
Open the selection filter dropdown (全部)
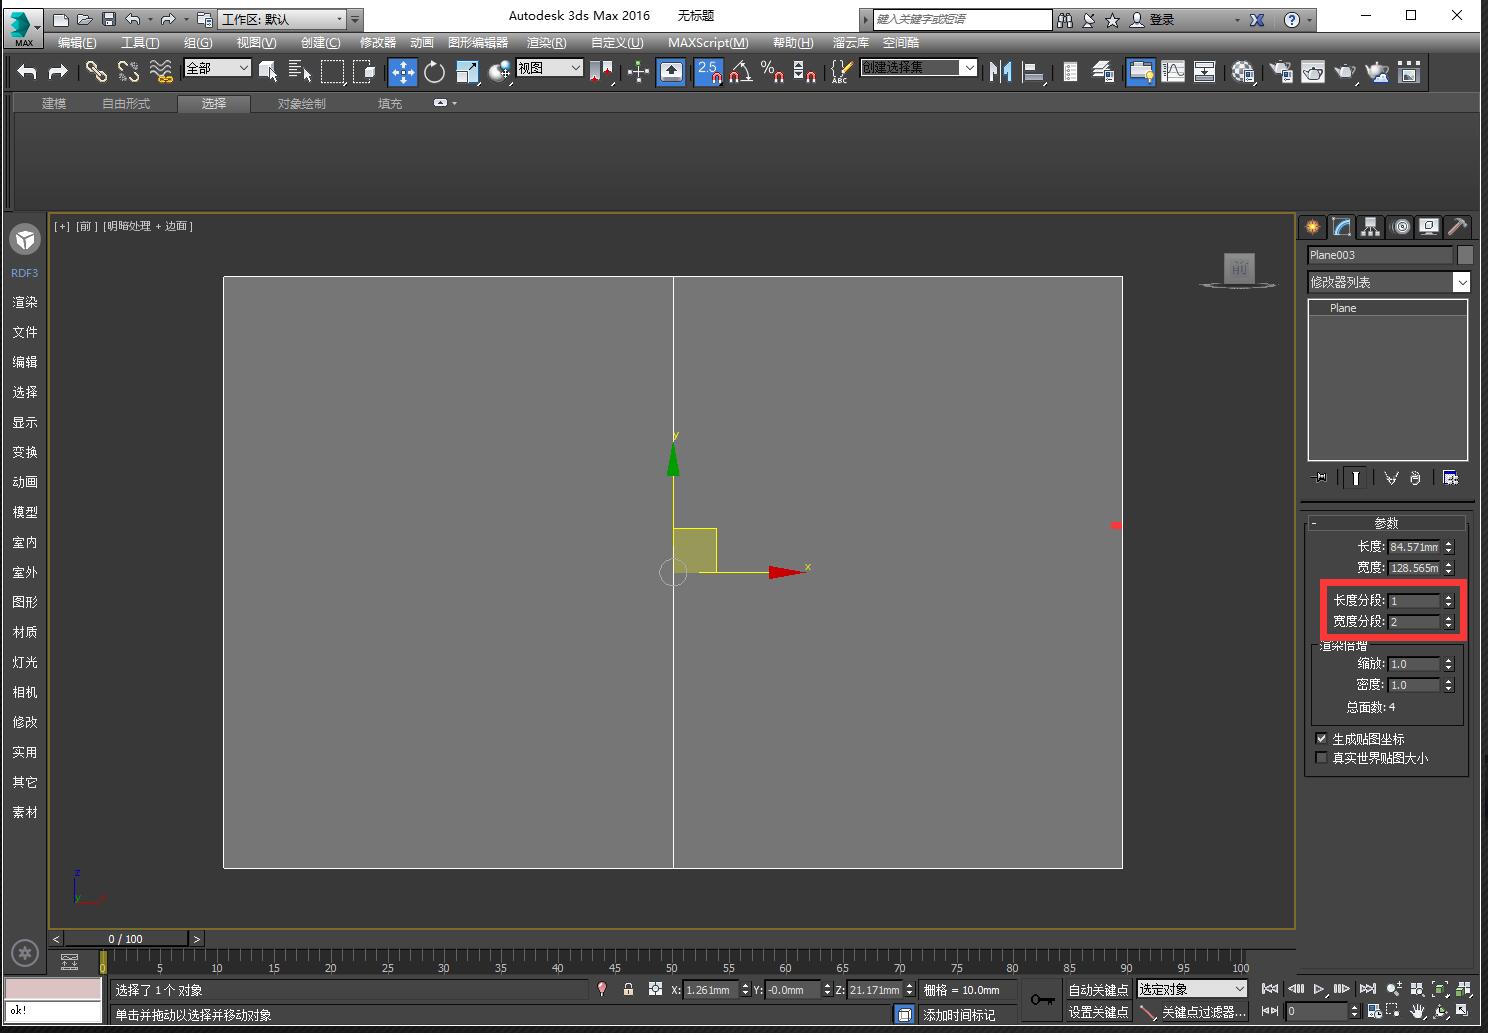point(218,68)
